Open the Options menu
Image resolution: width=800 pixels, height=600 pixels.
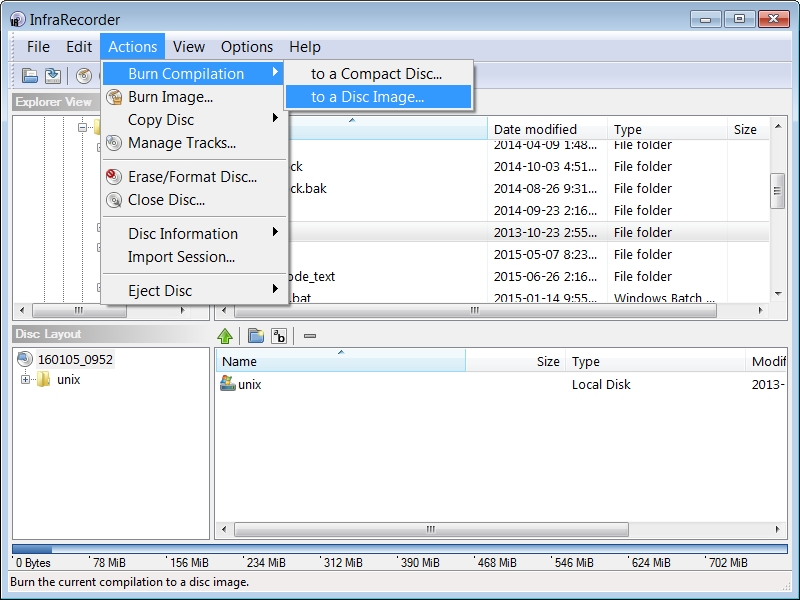[x=246, y=46]
